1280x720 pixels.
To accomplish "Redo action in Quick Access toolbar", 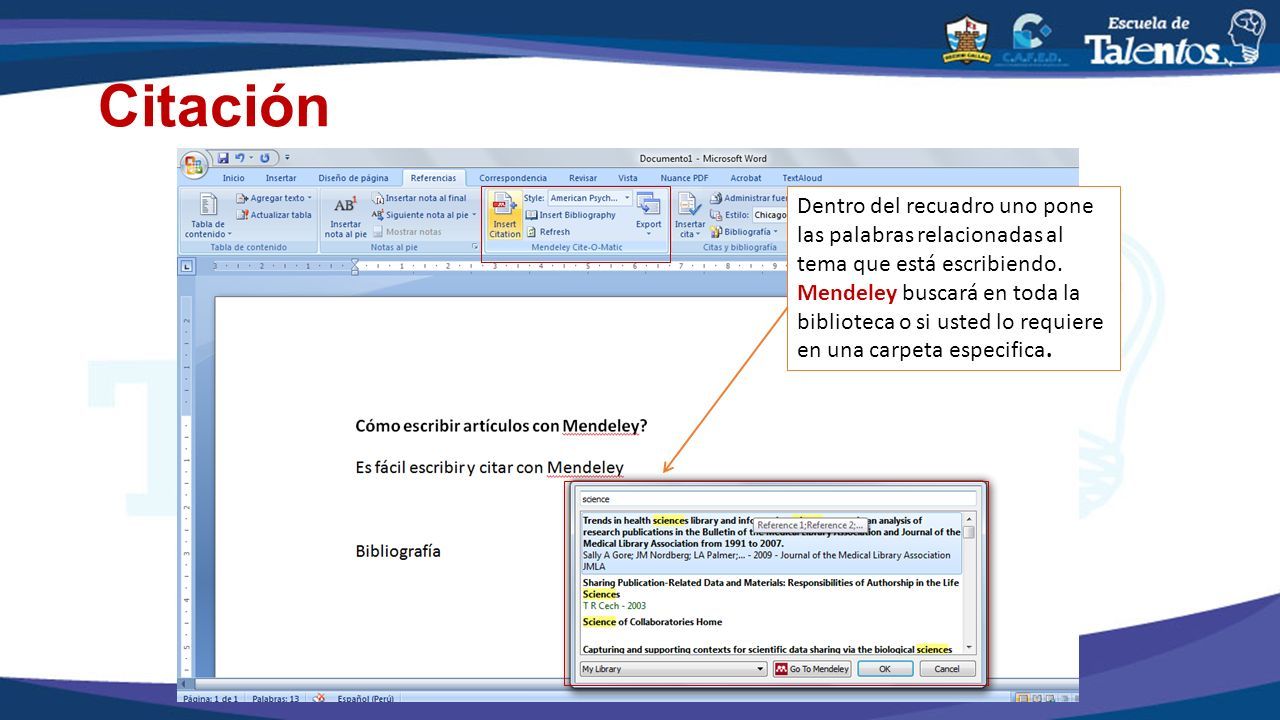I will [265, 158].
